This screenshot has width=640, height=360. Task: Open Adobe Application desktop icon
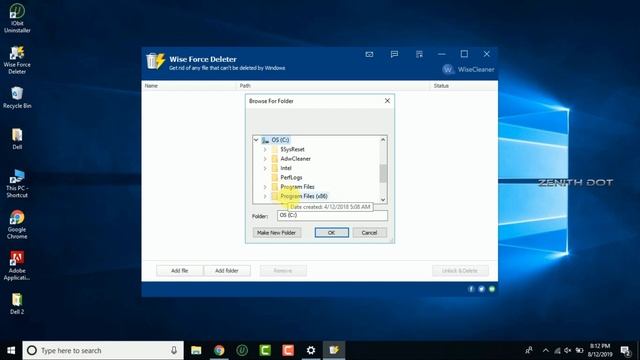click(x=17, y=265)
